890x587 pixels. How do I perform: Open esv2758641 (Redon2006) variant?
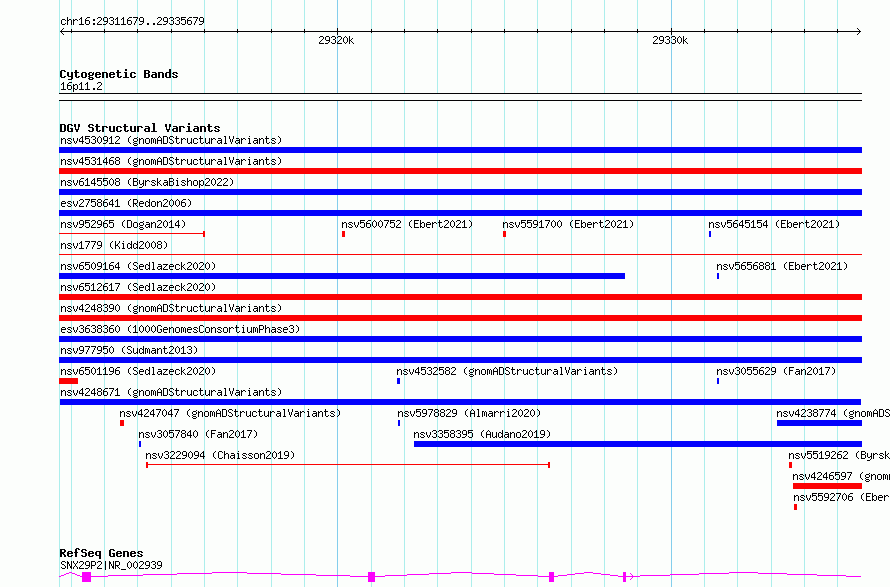click(x=126, y=203)
